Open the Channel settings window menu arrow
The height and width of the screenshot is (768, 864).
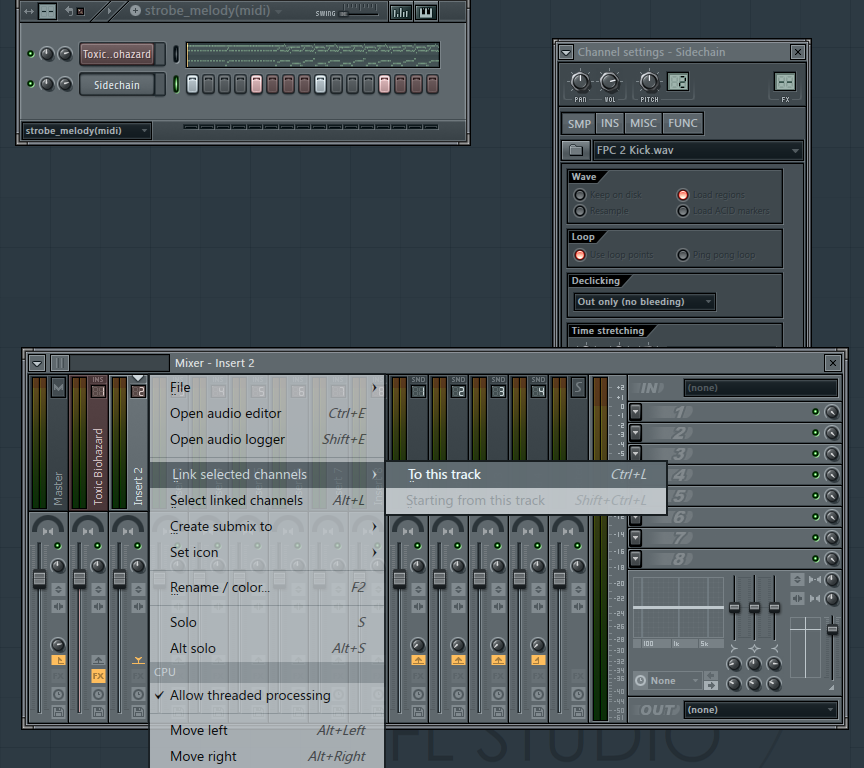(566, 52)
